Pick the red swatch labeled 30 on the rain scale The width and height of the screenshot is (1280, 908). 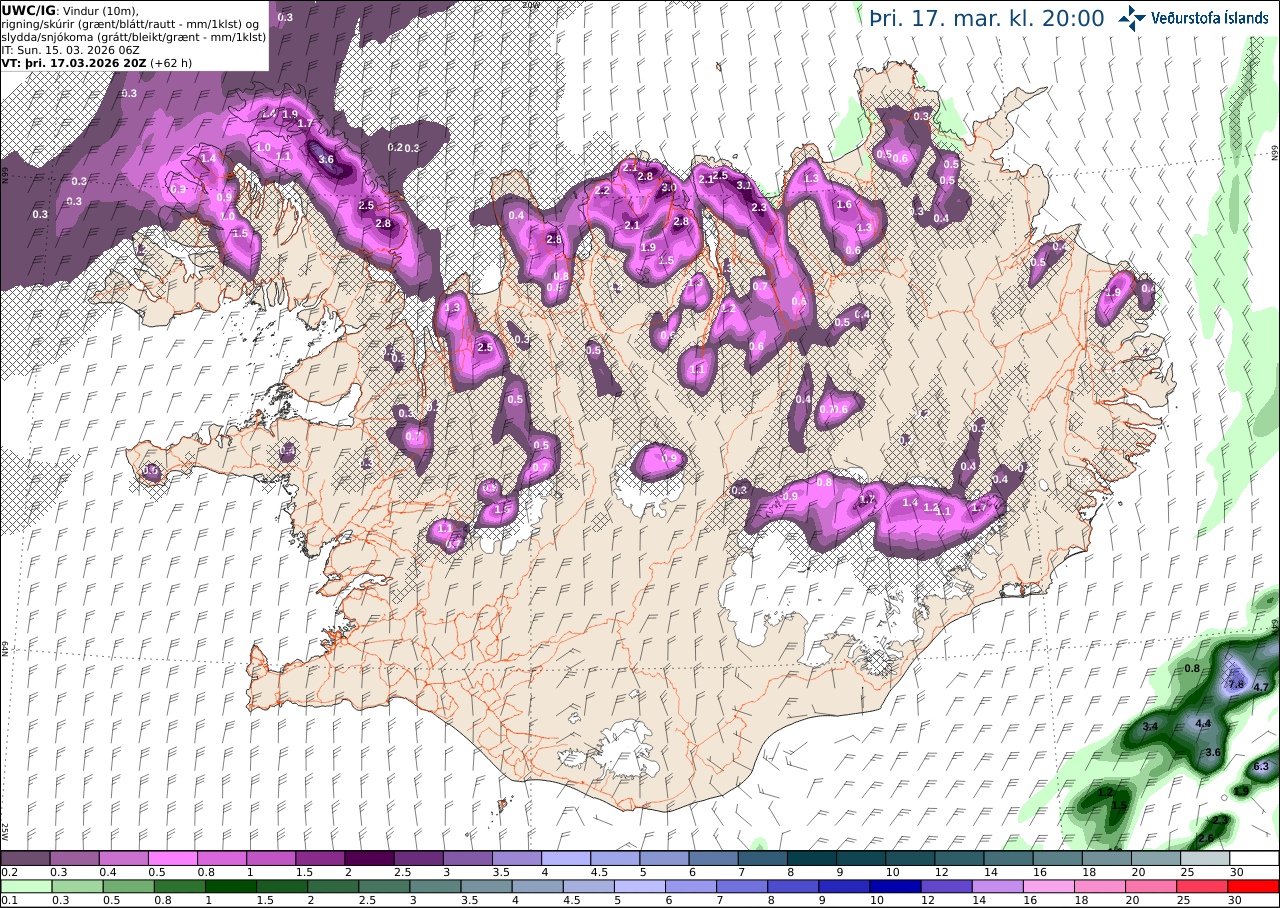pos(1254,886)
